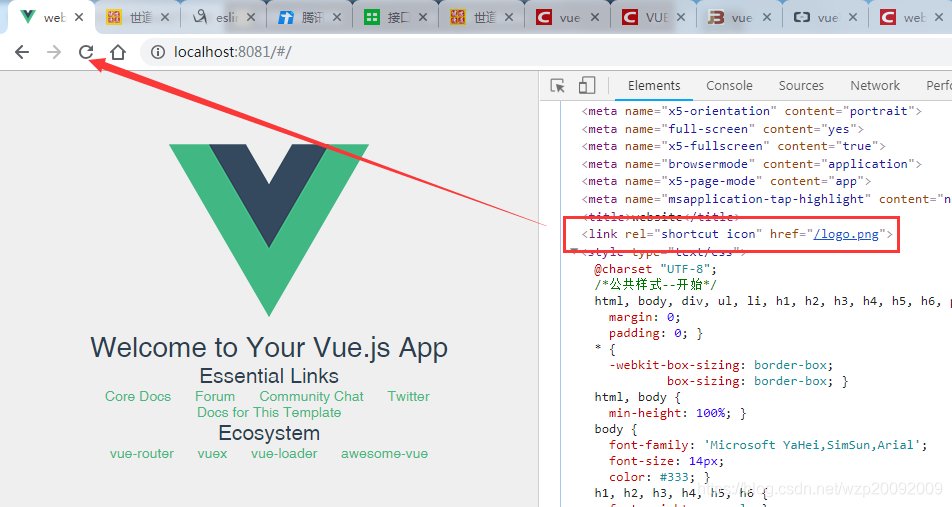Open the DevTools Sources panel

click(x=801, y=86)
